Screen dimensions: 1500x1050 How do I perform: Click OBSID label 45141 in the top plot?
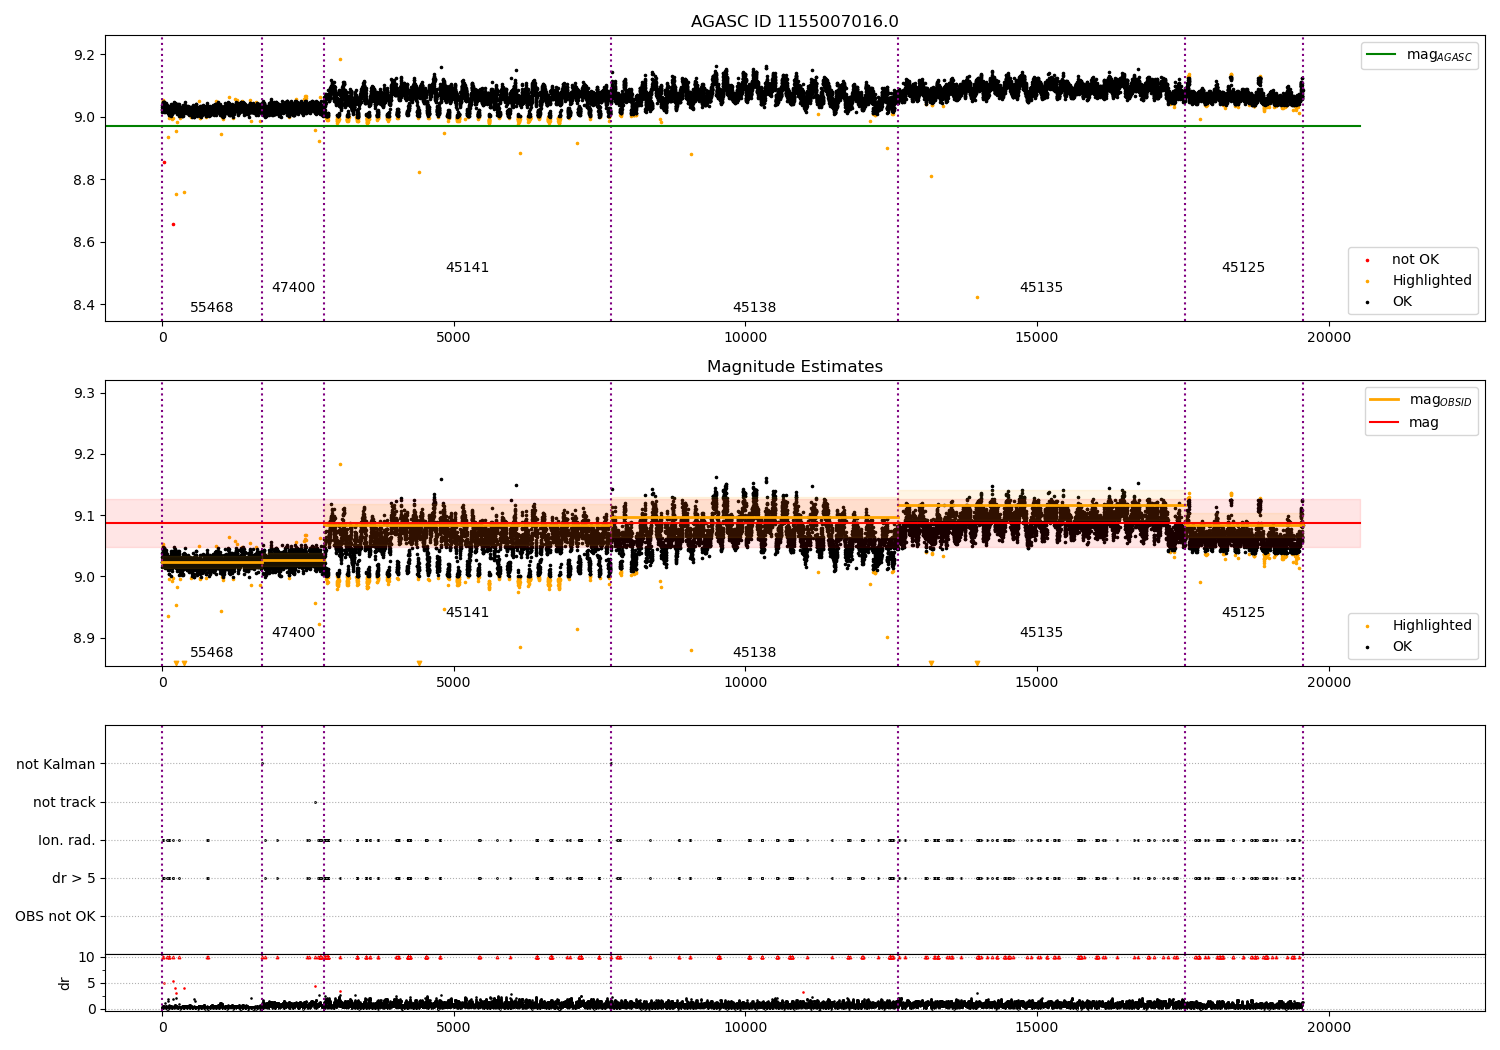pyautogui.click(x=467, y=268)
